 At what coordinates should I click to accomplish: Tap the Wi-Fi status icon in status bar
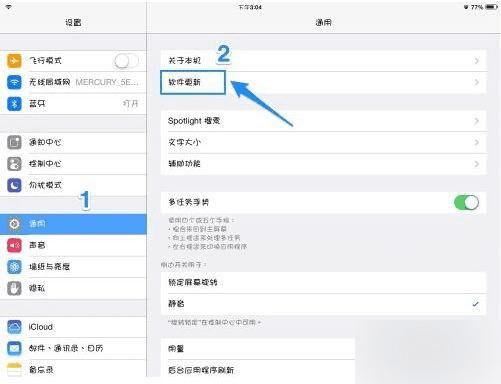coord(8,7)
